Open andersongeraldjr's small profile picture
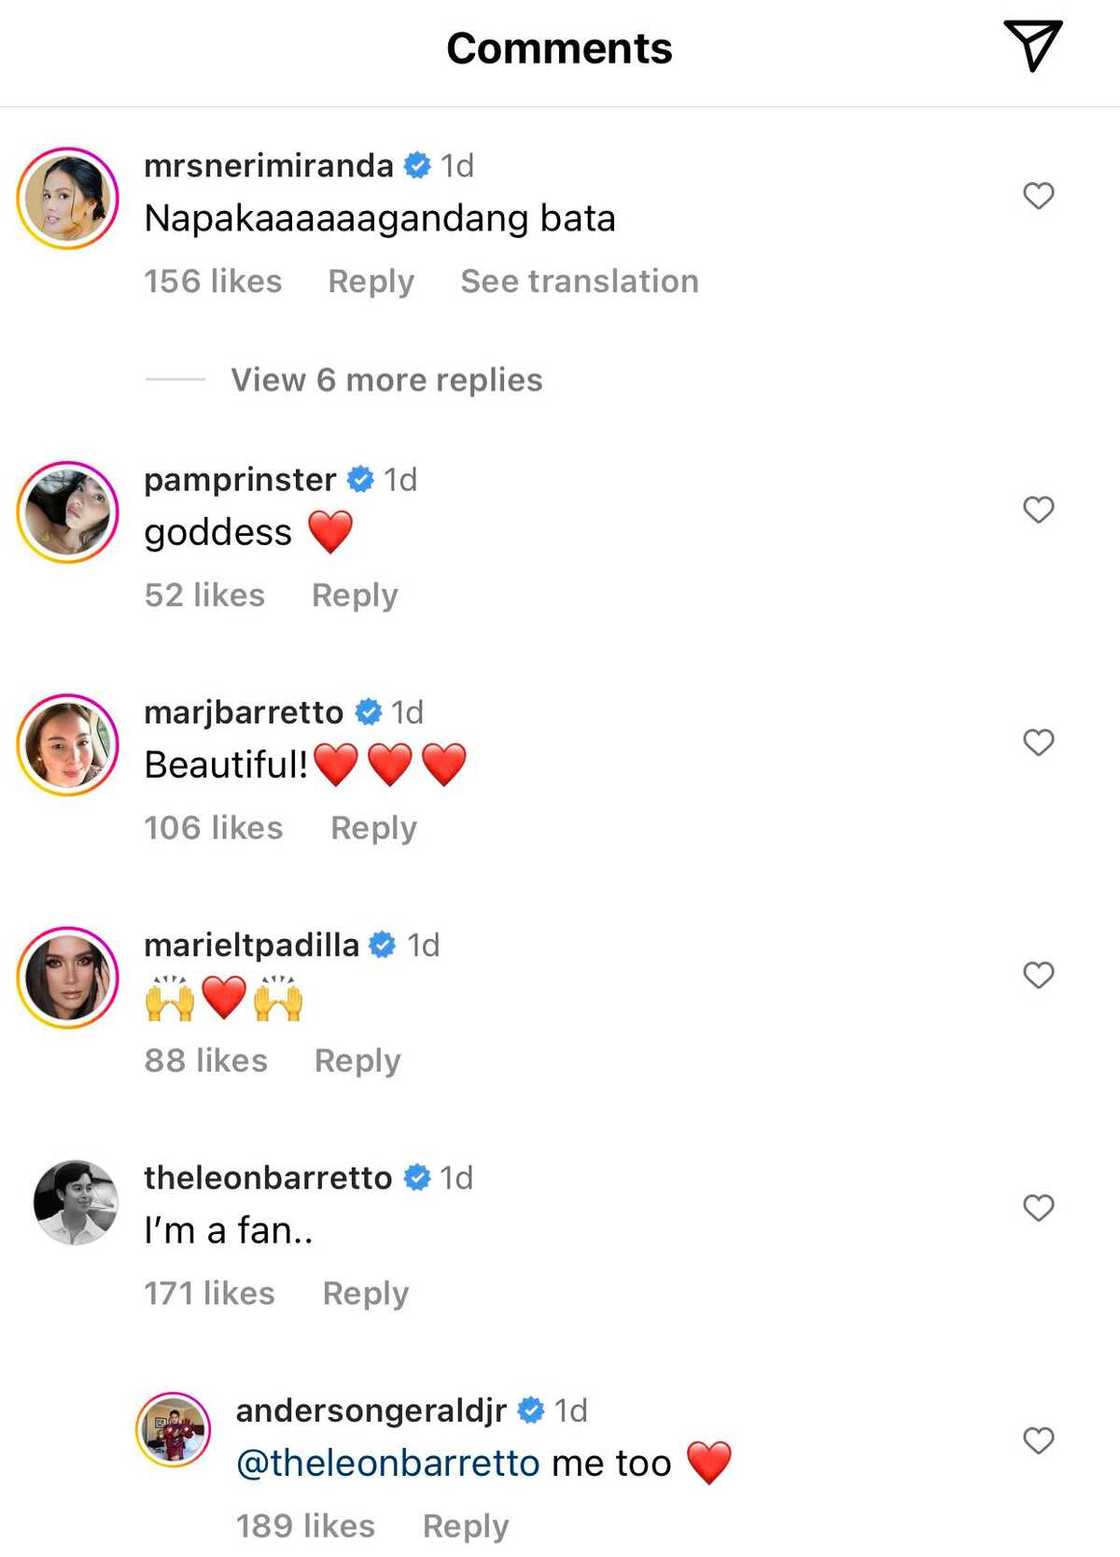Image resolution: width=1120 pixels, height=1557 pixels. coord(173,1430)
